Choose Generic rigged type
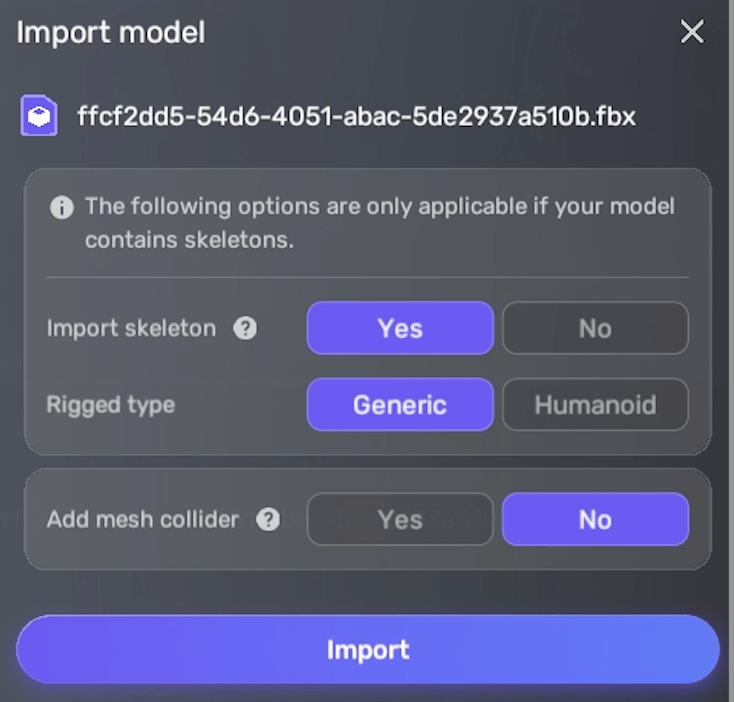 click(x=400, y=405)
